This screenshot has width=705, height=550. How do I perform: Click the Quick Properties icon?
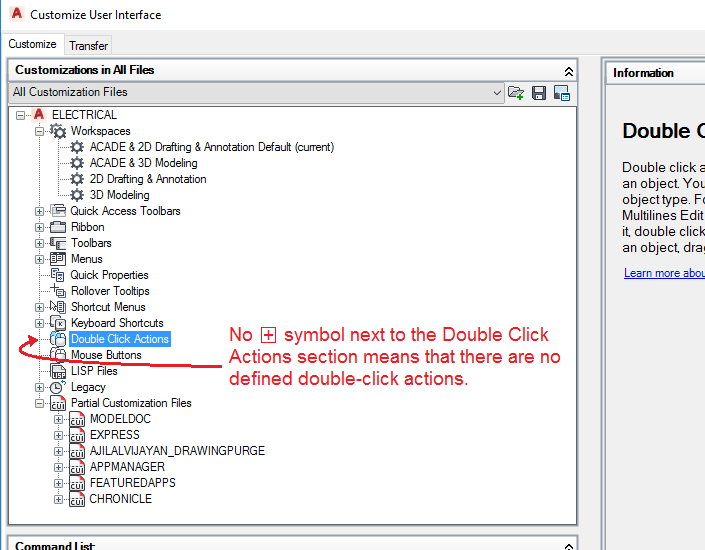pos(58,275)
